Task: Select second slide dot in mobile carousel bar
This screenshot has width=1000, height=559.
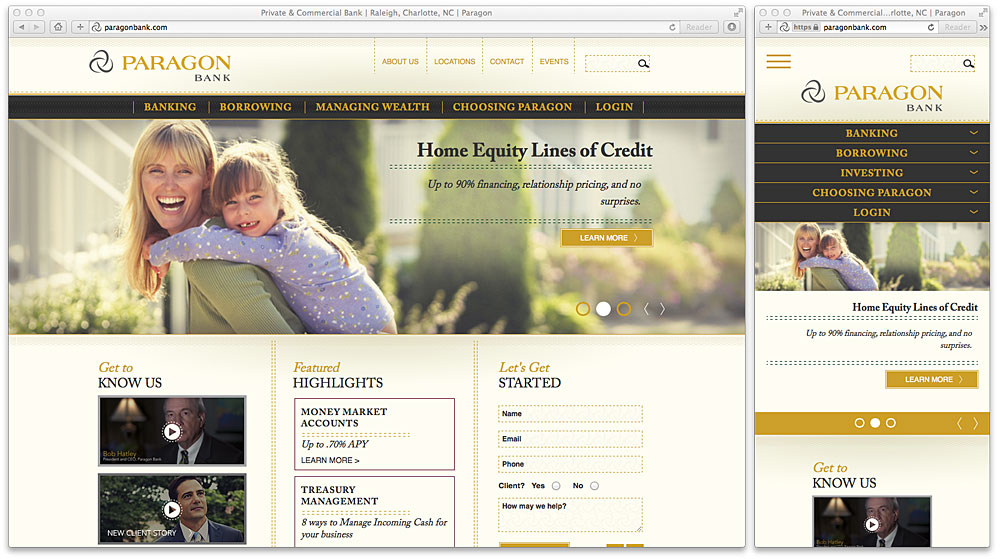Action: 875,423
